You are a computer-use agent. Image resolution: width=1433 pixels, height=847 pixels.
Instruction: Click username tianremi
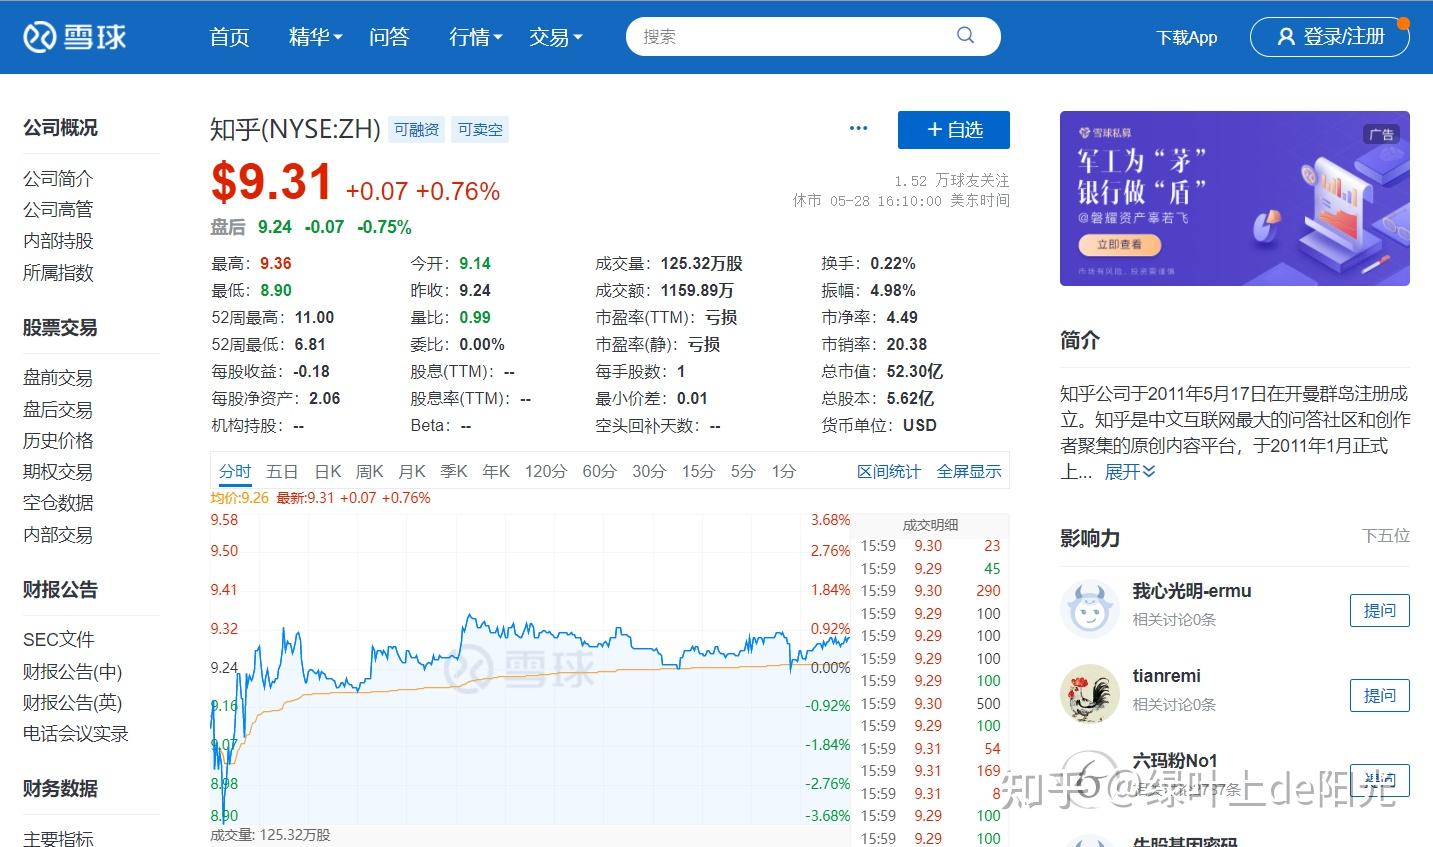point(1167,676)
